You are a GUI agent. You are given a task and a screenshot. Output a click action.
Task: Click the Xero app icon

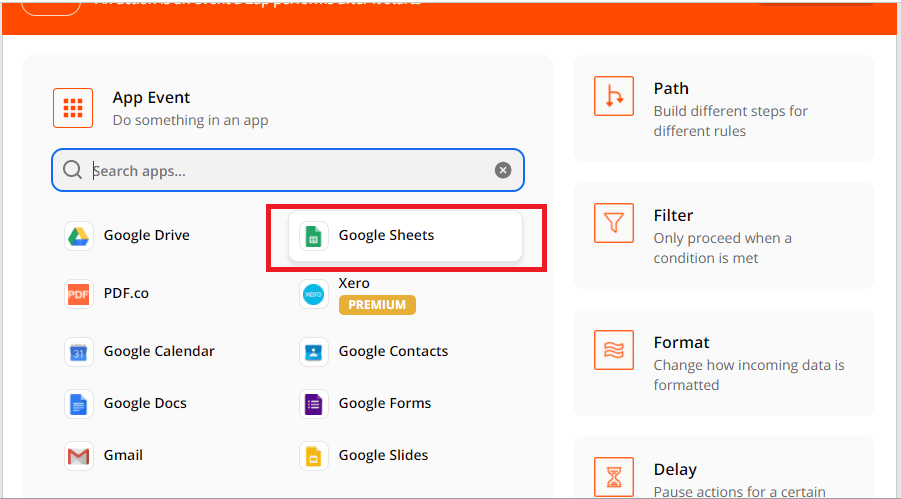[314, 294]
